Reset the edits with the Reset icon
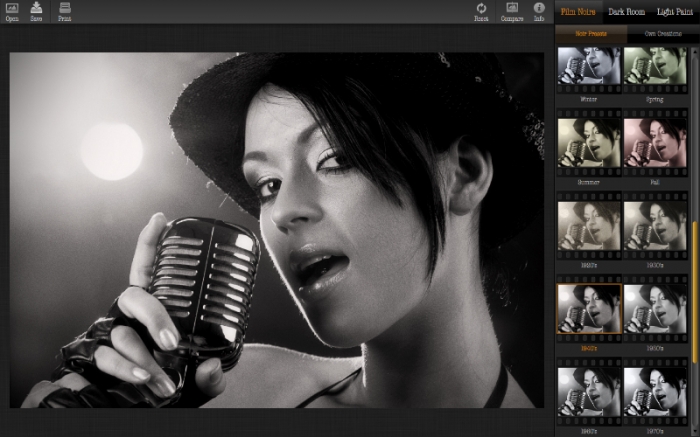 pyautogui.click(x=481, y=12)
